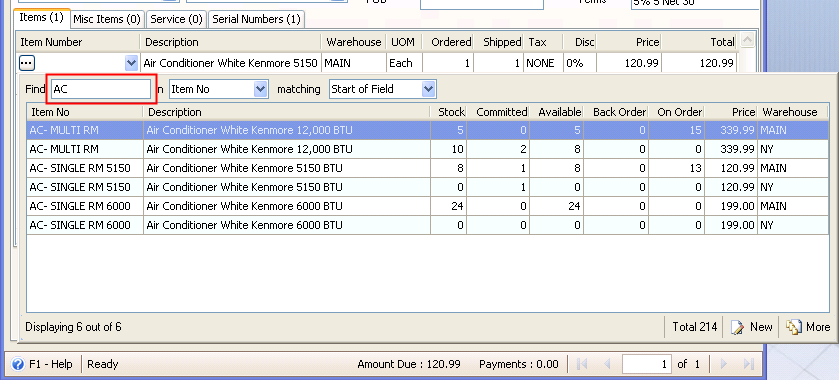The image size is (839, 380).
Task: Click the Amount Due : 120.99 status text
Action: (409, 364)
